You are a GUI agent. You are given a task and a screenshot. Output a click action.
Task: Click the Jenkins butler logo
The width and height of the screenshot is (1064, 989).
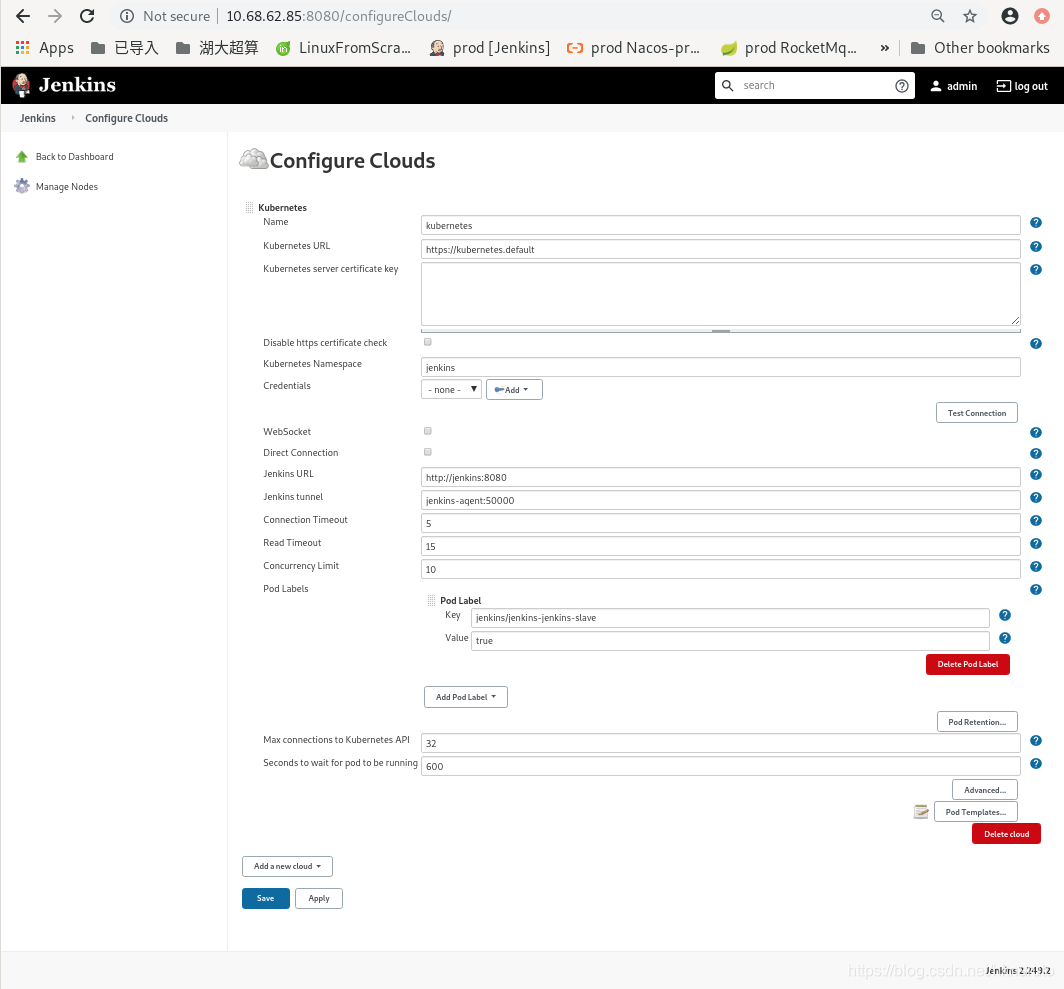coord(21,85)
